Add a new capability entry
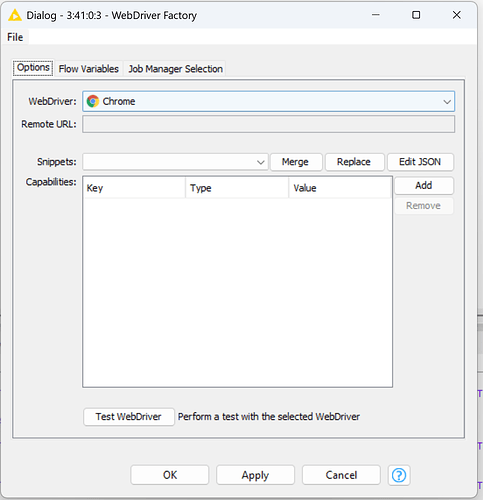The height and width of the screenshot is (500, 483). [x=424, y=185]
